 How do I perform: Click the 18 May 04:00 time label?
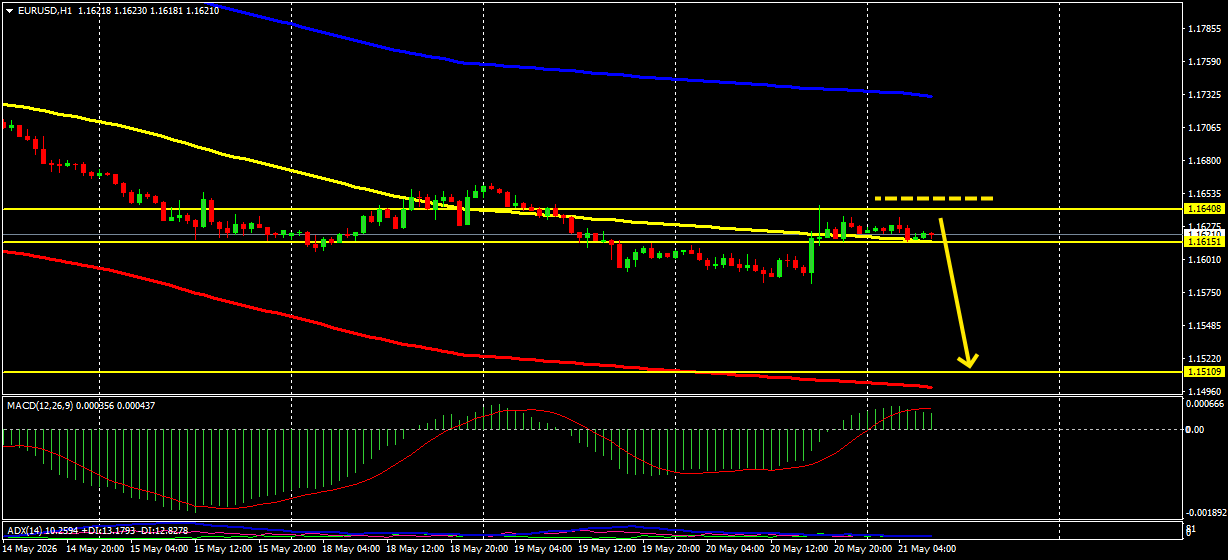pos(353,549)
